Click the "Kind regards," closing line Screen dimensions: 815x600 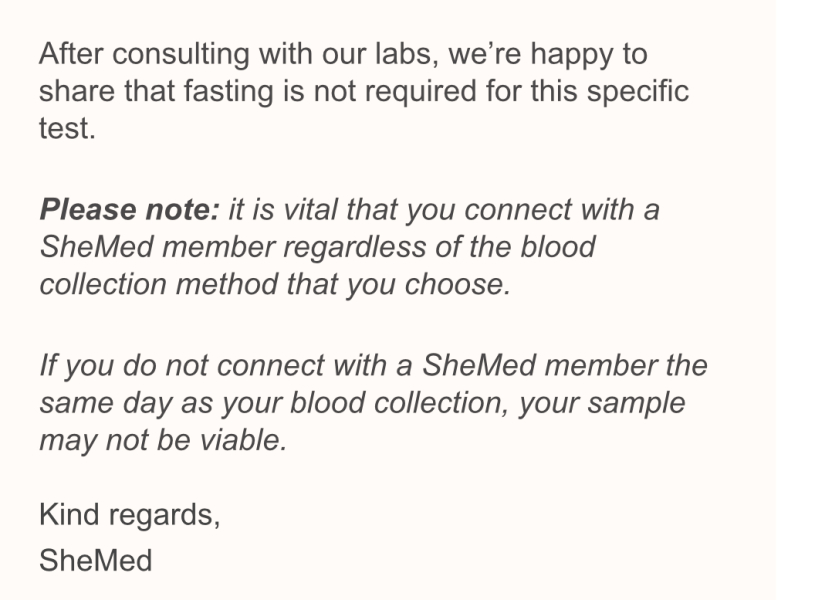tap(129, 515)
